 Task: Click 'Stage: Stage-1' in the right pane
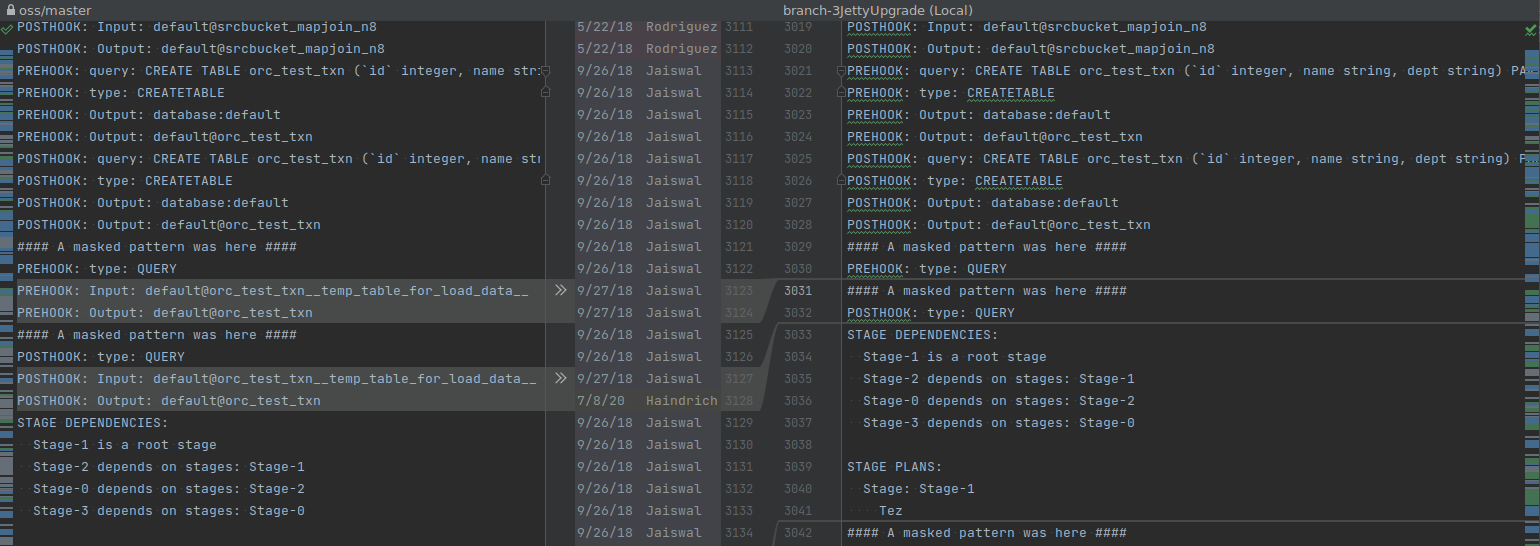[x=919, y=489]
